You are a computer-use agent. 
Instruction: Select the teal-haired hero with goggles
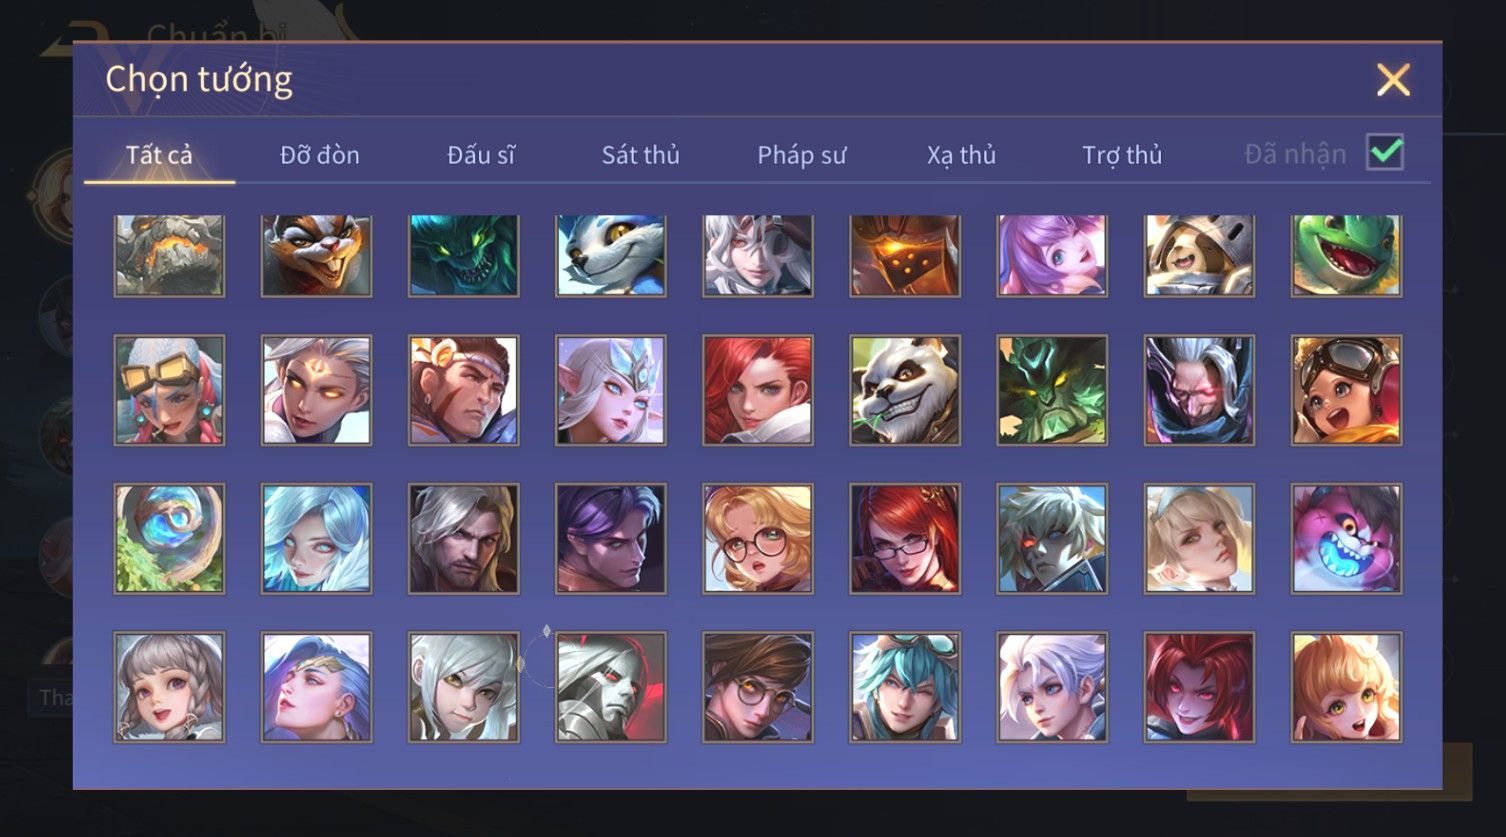click(905, 687)
